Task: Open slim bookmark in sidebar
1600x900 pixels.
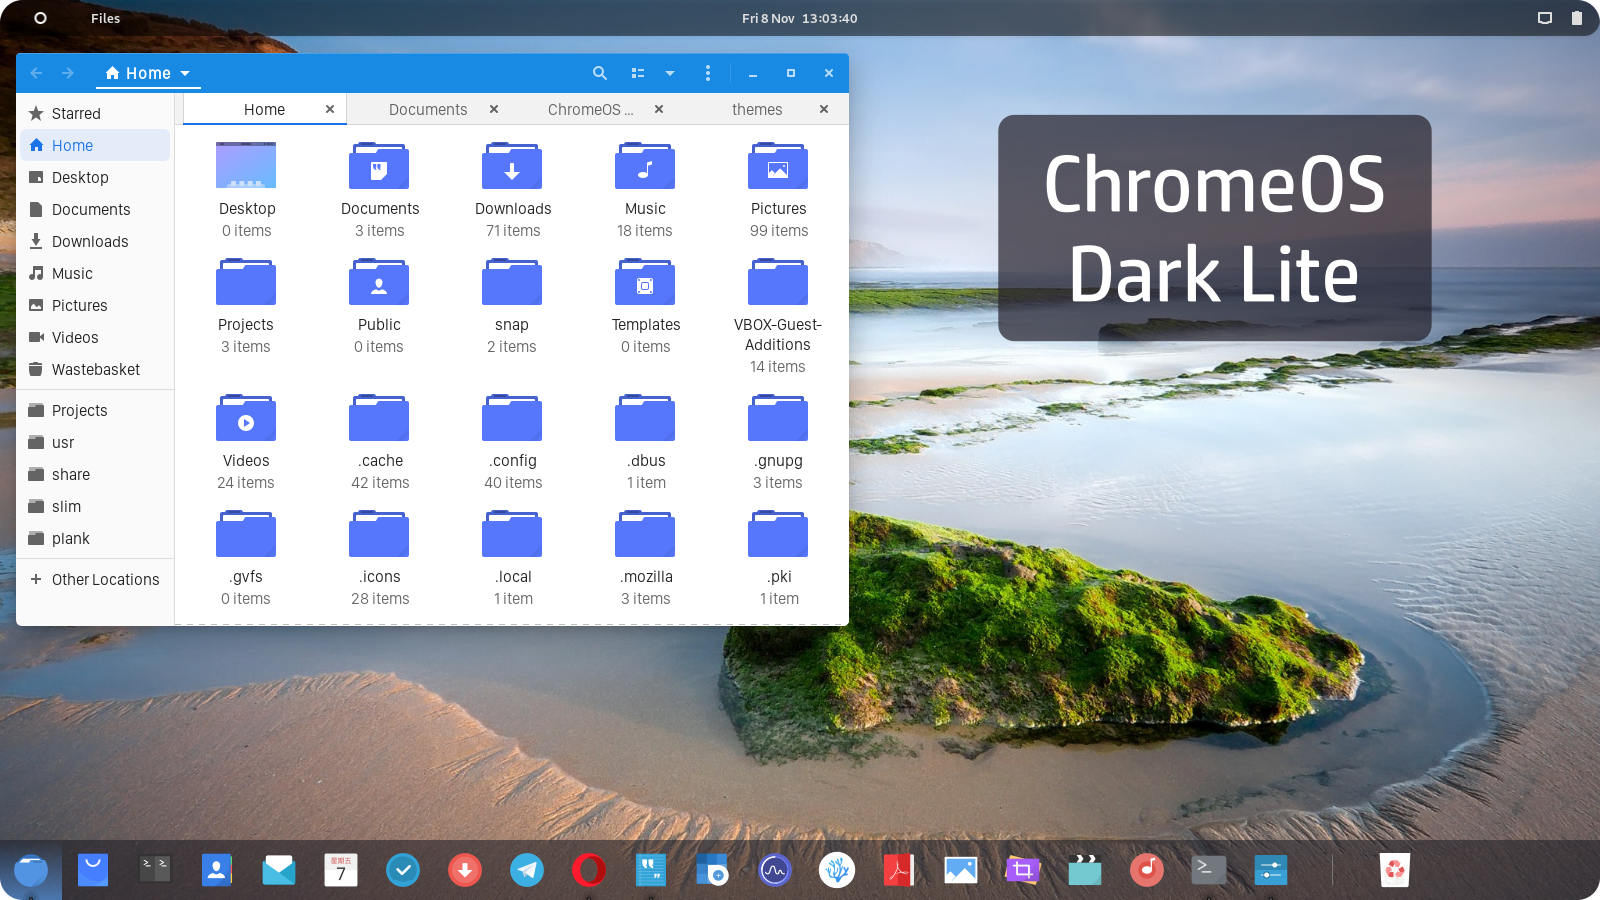Action: coord(95,506)
